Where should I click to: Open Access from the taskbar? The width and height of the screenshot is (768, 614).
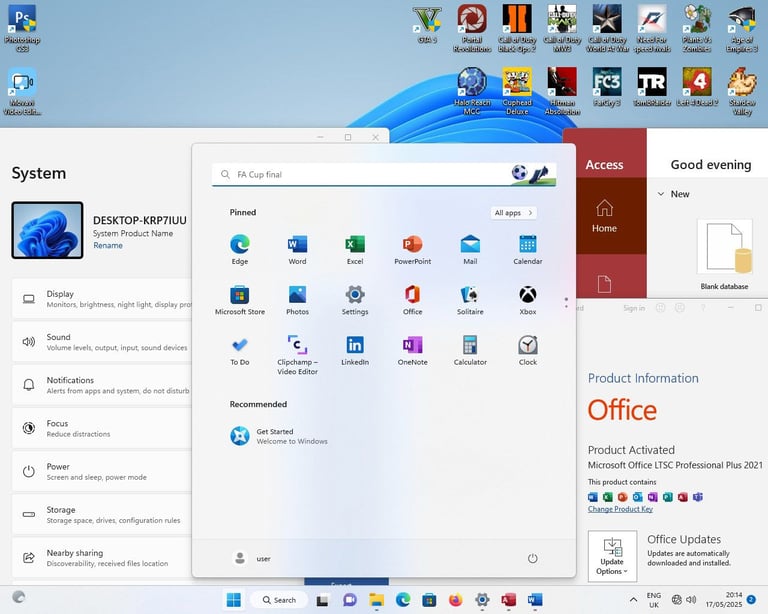pyautogui.click(x=508, y=600)
